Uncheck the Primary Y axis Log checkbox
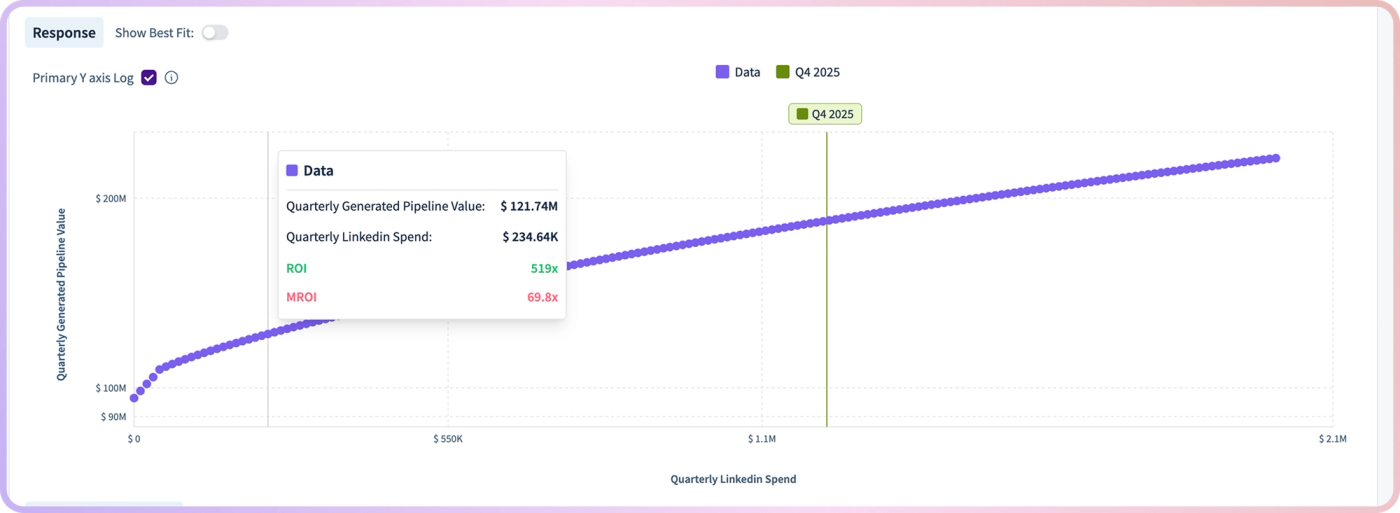Screen dimensions: 1400x513 point(149,78)
